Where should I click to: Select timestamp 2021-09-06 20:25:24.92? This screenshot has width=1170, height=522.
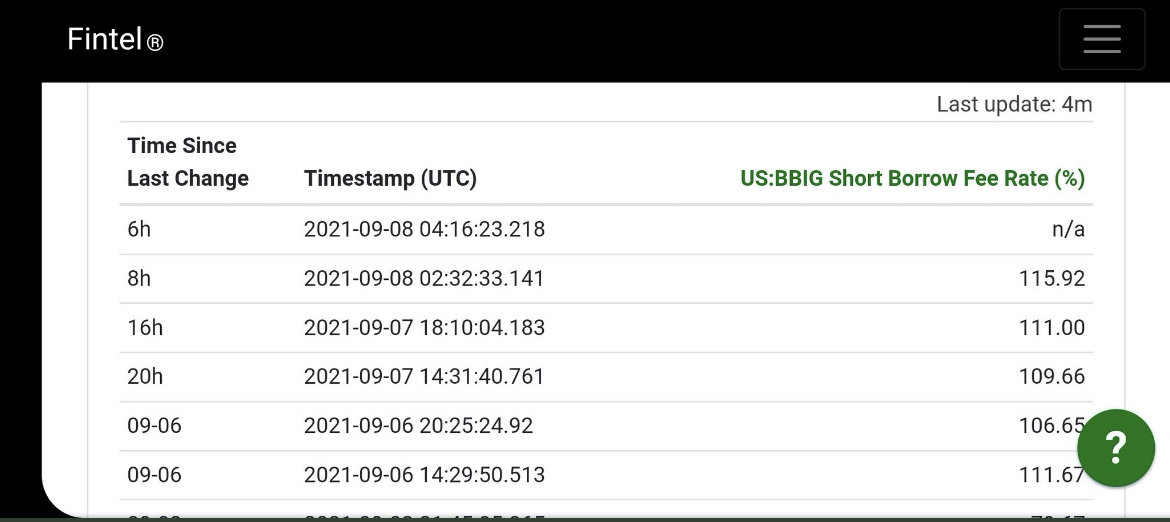coord(419,426)
